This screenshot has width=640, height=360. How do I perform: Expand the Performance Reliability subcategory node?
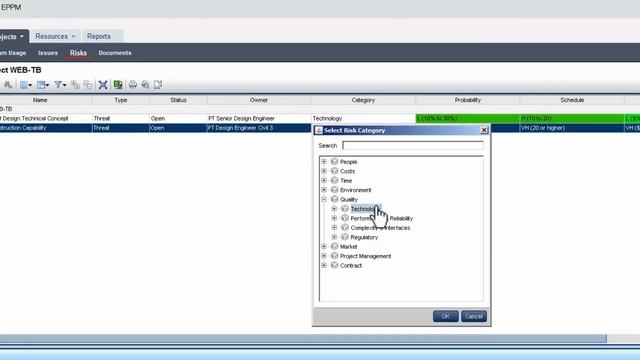[334, 218]
